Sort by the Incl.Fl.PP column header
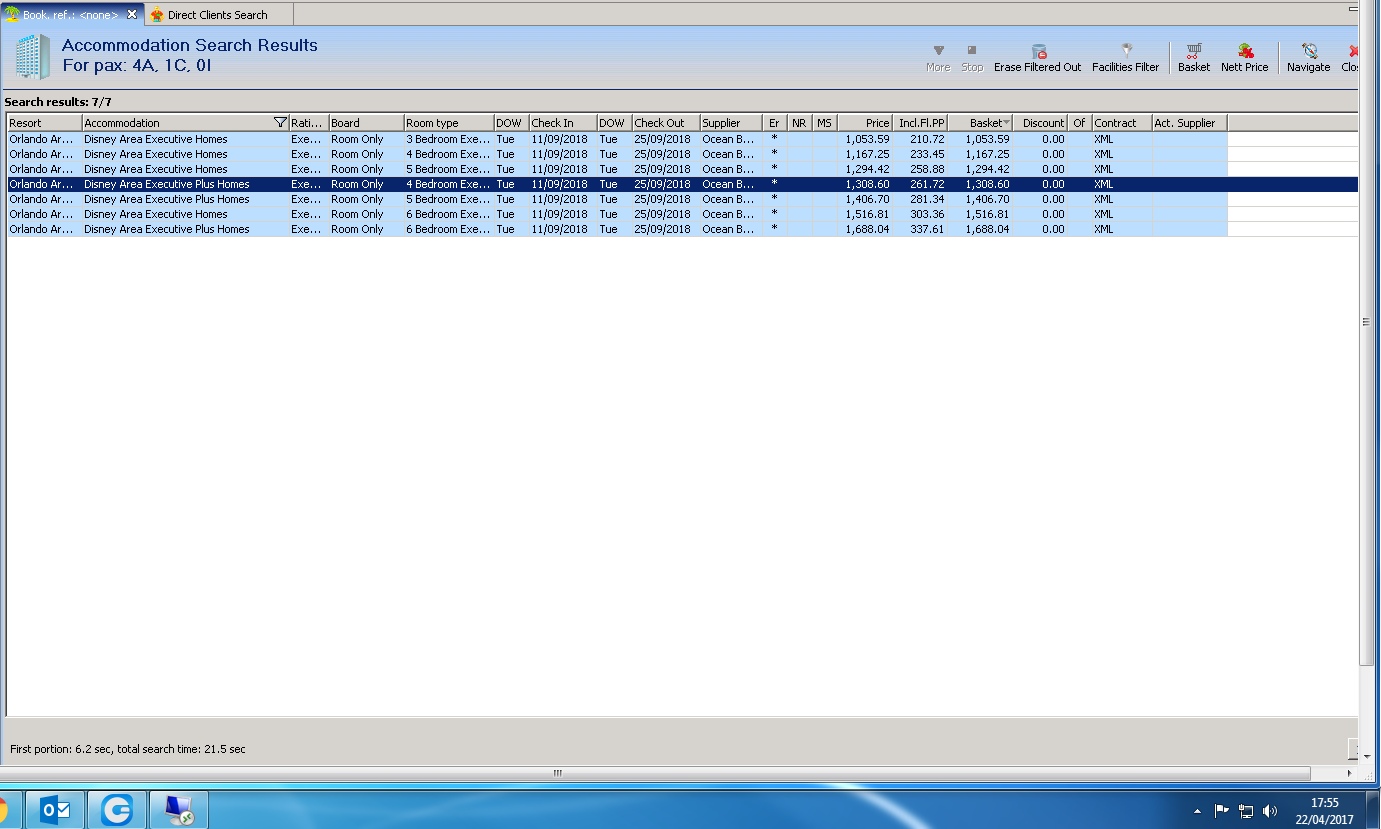Screen dimensions: 1381x829 (920, 123)
